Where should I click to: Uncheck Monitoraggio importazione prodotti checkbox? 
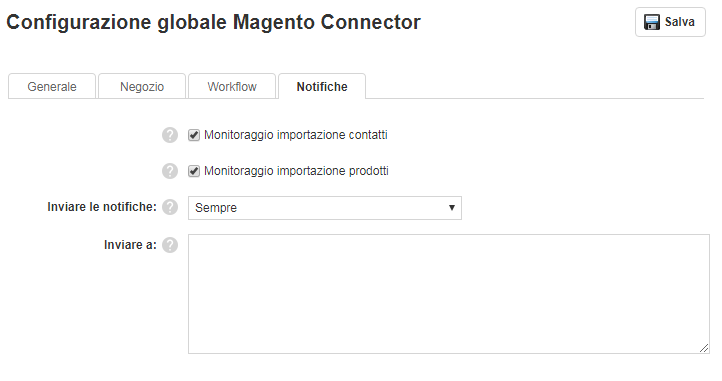coord(194,171)
